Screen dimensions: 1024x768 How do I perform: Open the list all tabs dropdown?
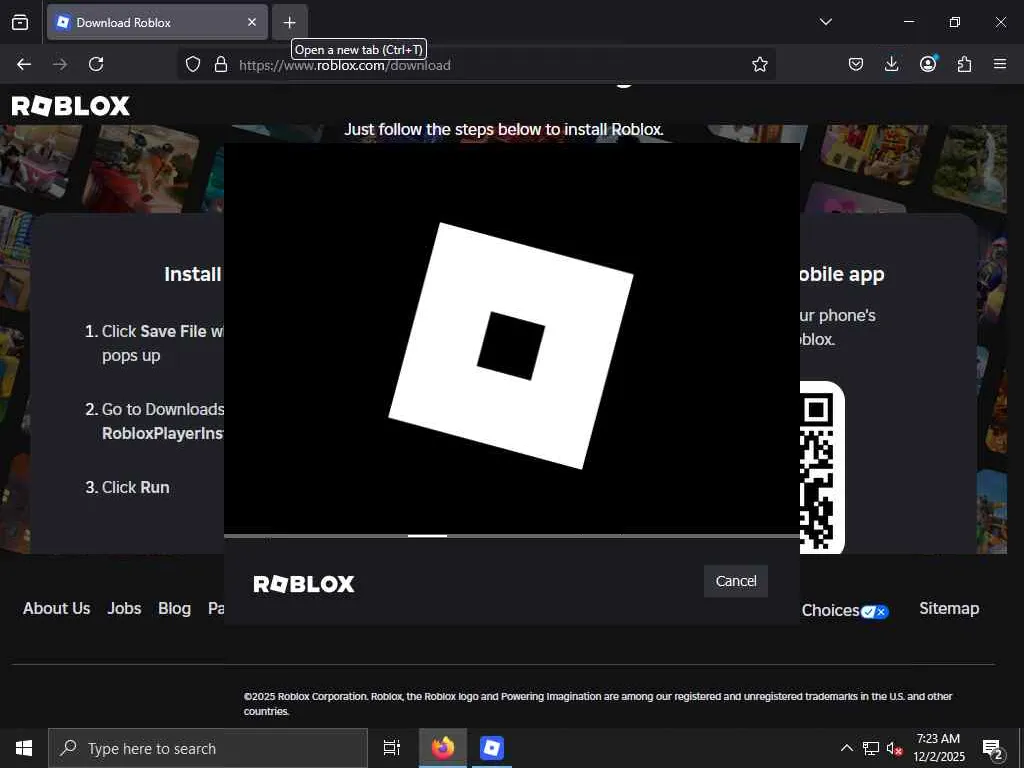pyautogui.click(x=825, y=22)
